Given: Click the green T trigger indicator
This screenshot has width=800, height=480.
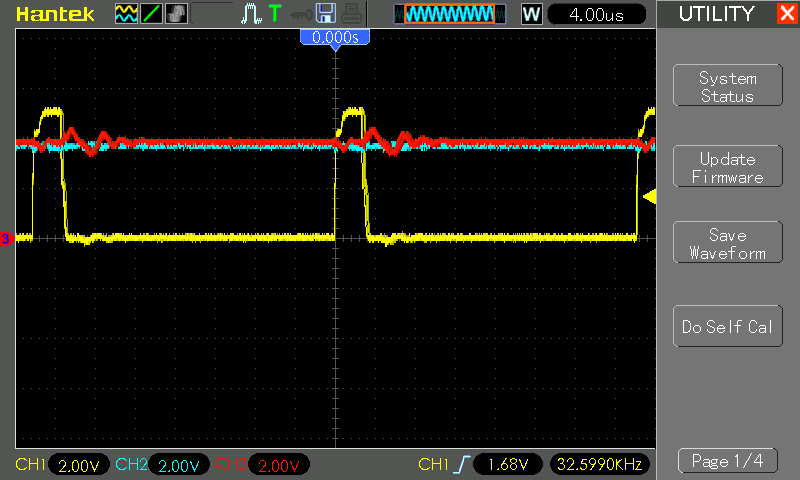Looking at the screenshot, I should [275, 14].
